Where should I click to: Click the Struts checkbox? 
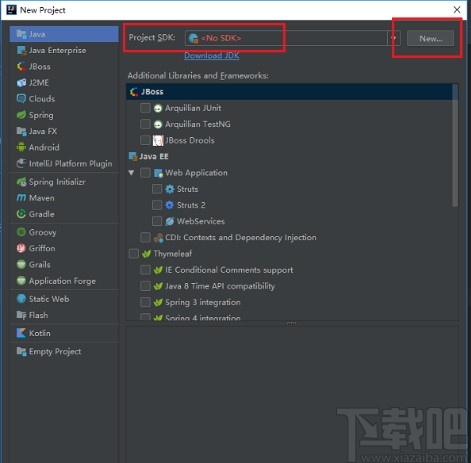(157, 189)
